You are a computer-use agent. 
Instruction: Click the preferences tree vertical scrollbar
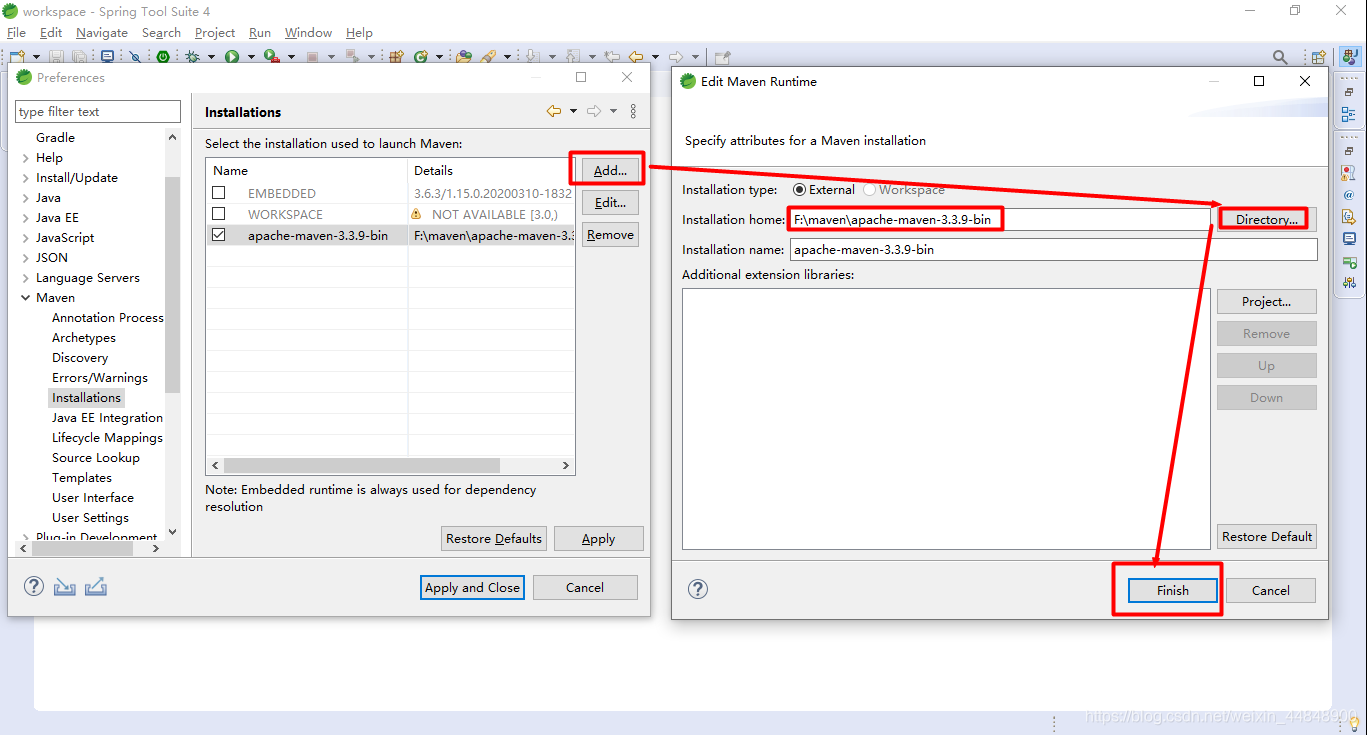[x=172, y=285]
